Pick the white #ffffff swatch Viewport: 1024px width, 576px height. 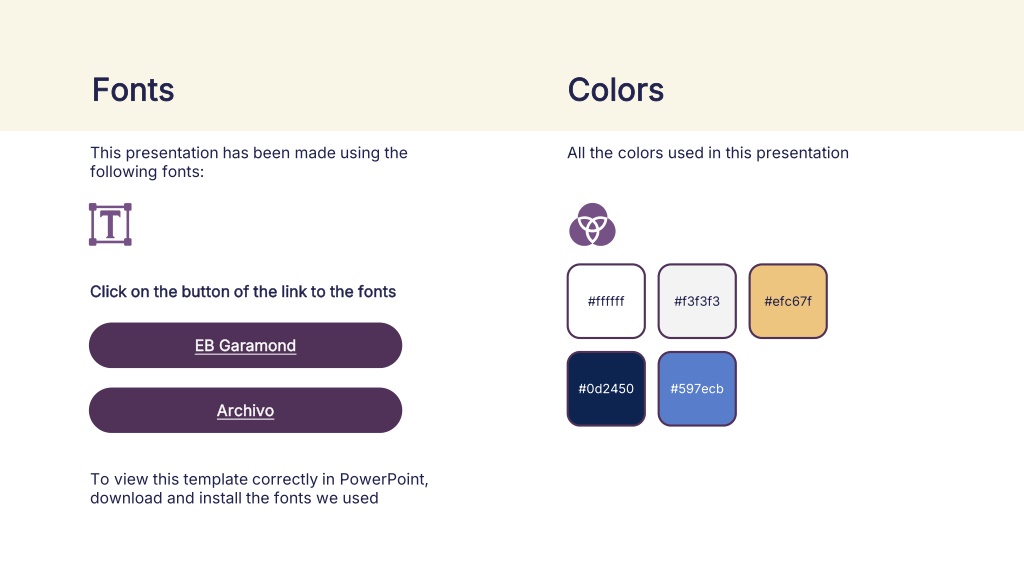pos(606,301)
